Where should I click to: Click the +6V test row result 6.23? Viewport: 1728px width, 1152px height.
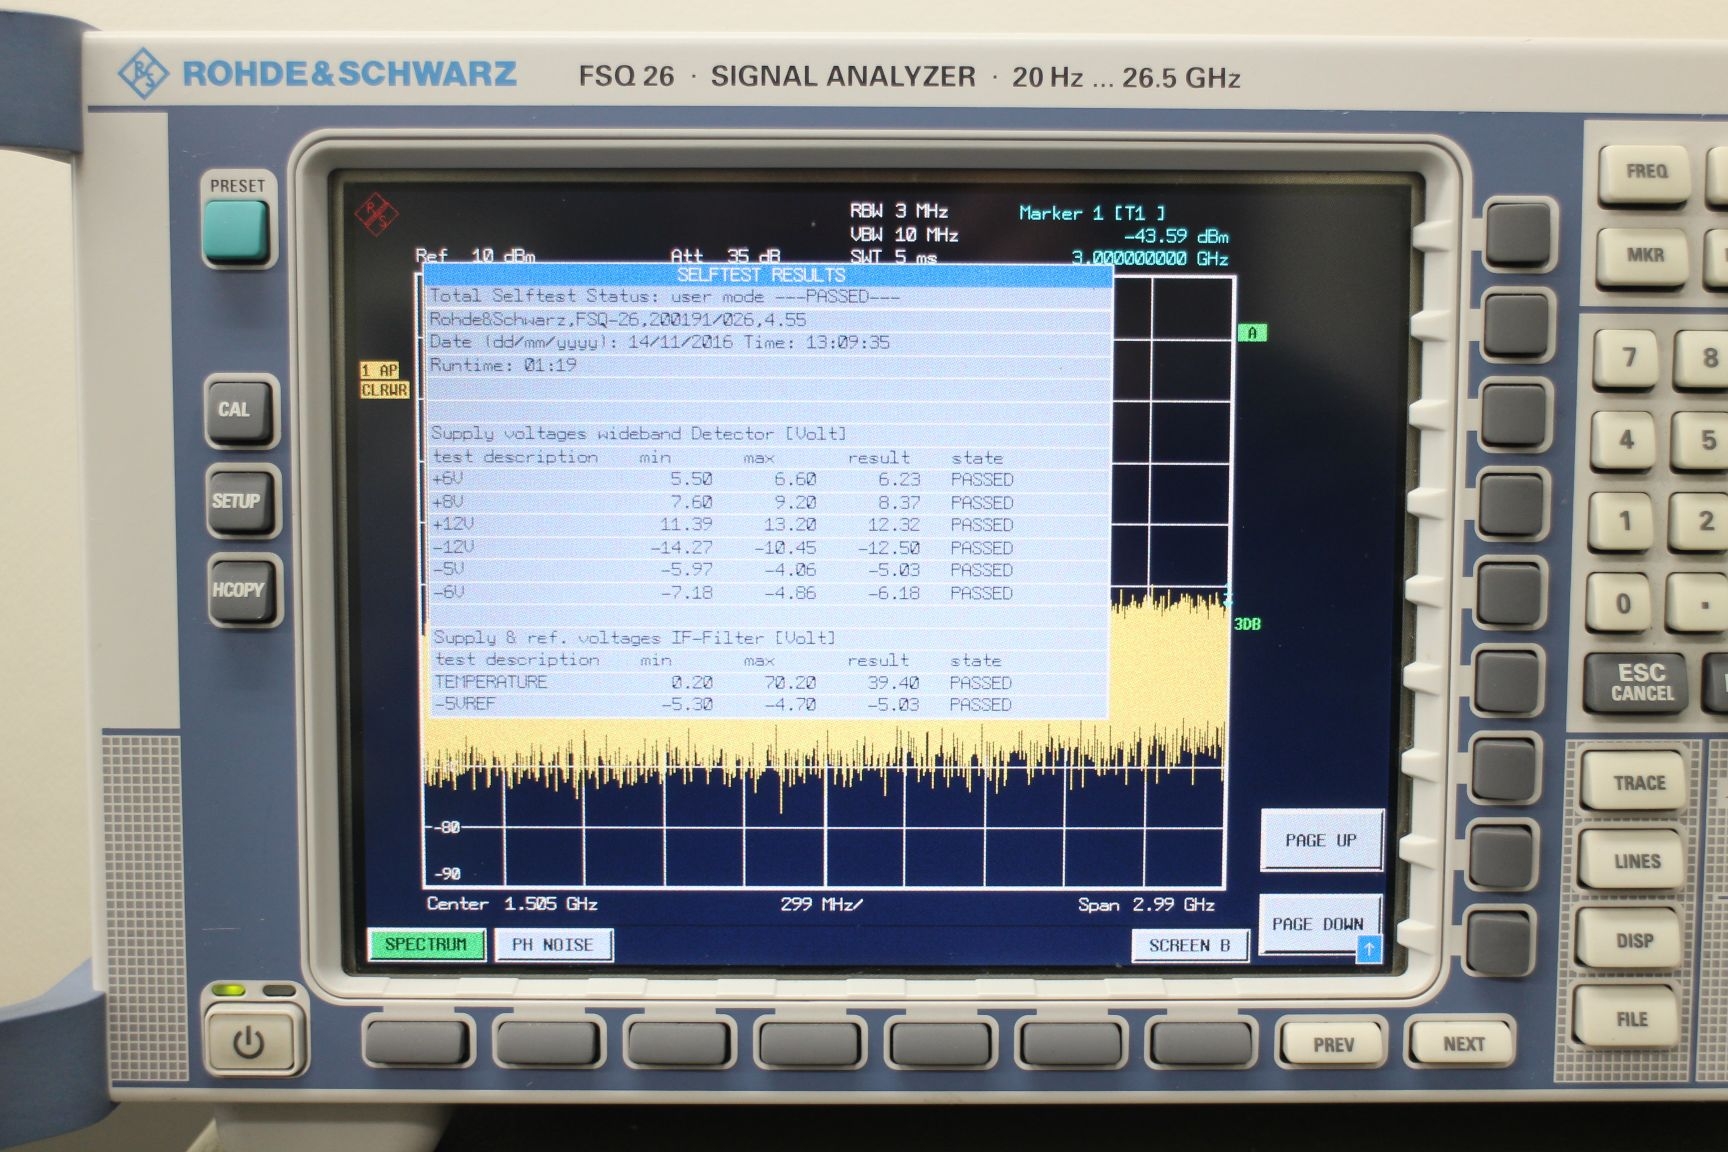pyautogui.click(x=899, y=480)
